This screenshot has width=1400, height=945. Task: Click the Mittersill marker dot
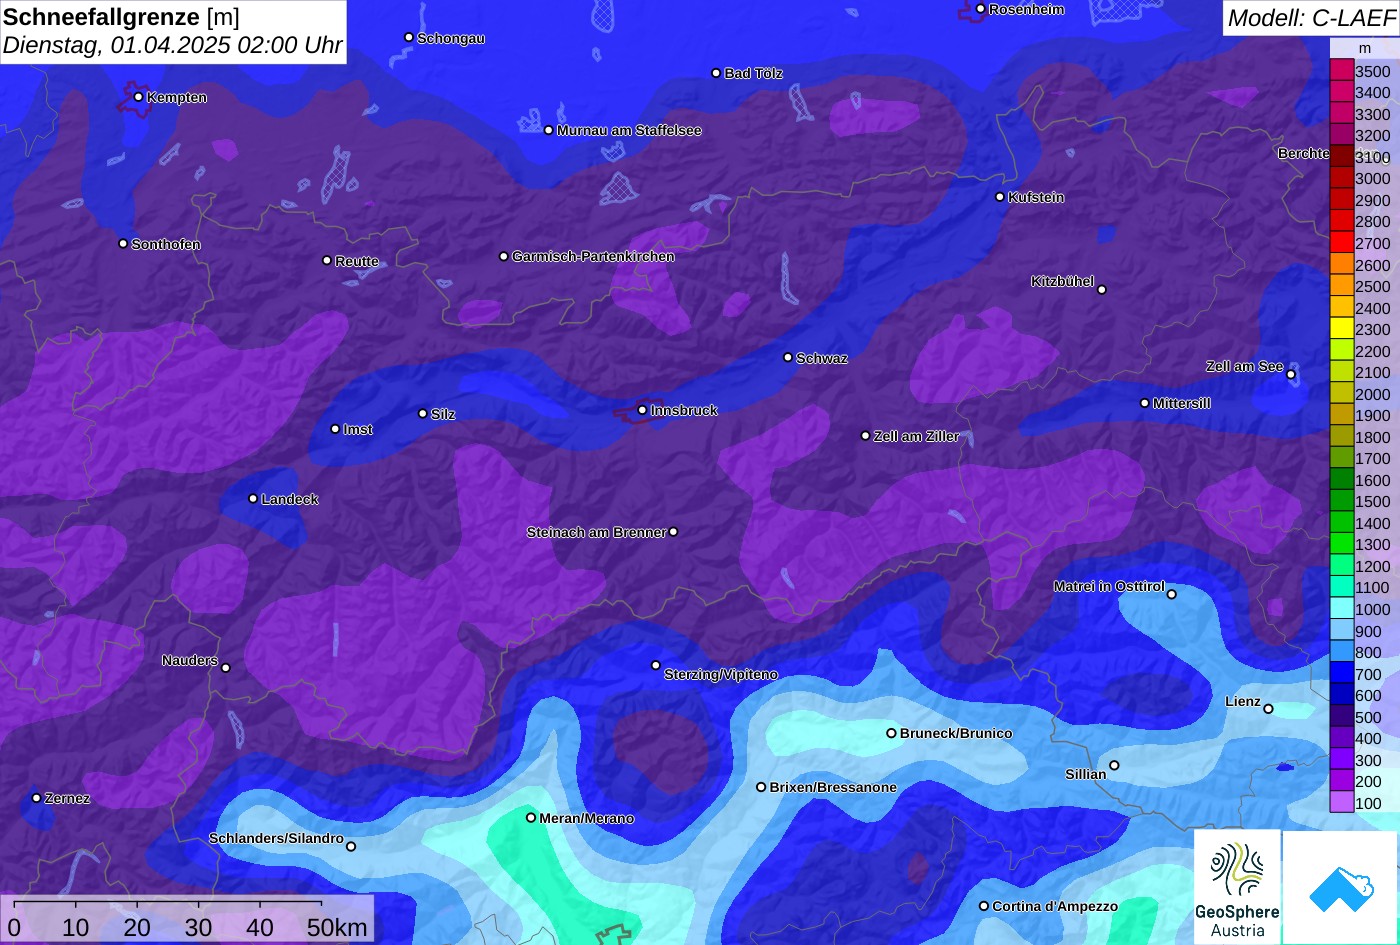point(1145,403)
